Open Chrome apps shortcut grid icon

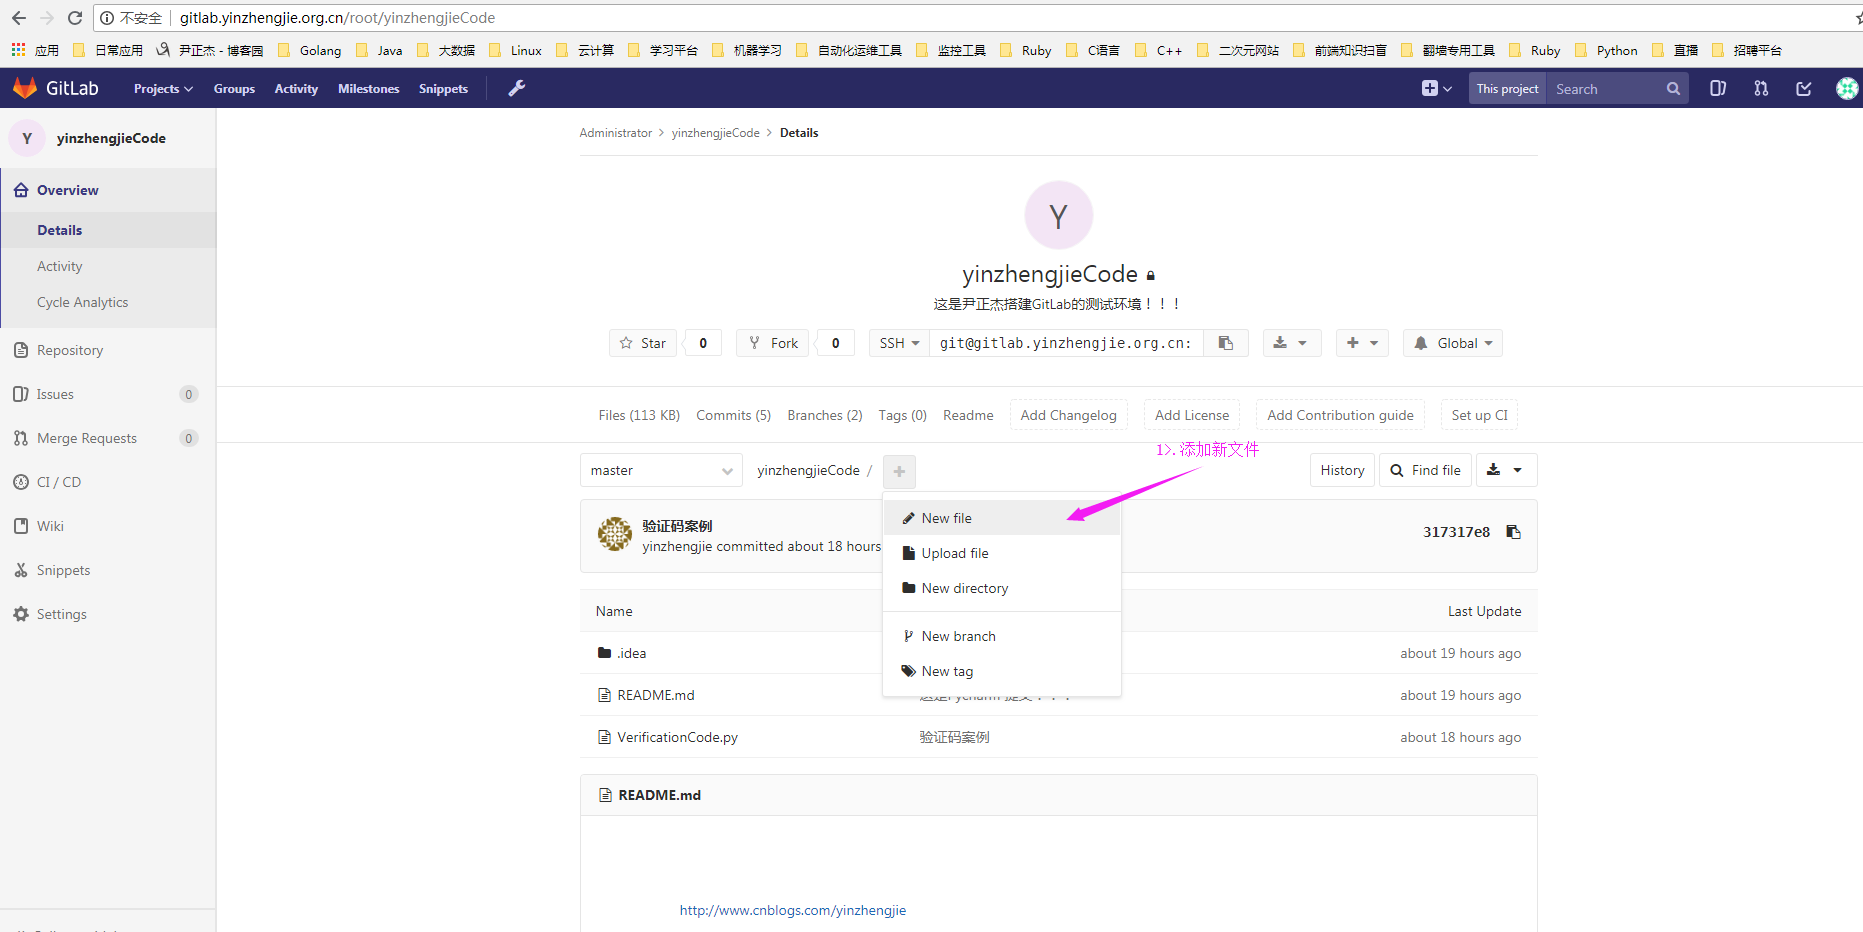pos(18,49)
